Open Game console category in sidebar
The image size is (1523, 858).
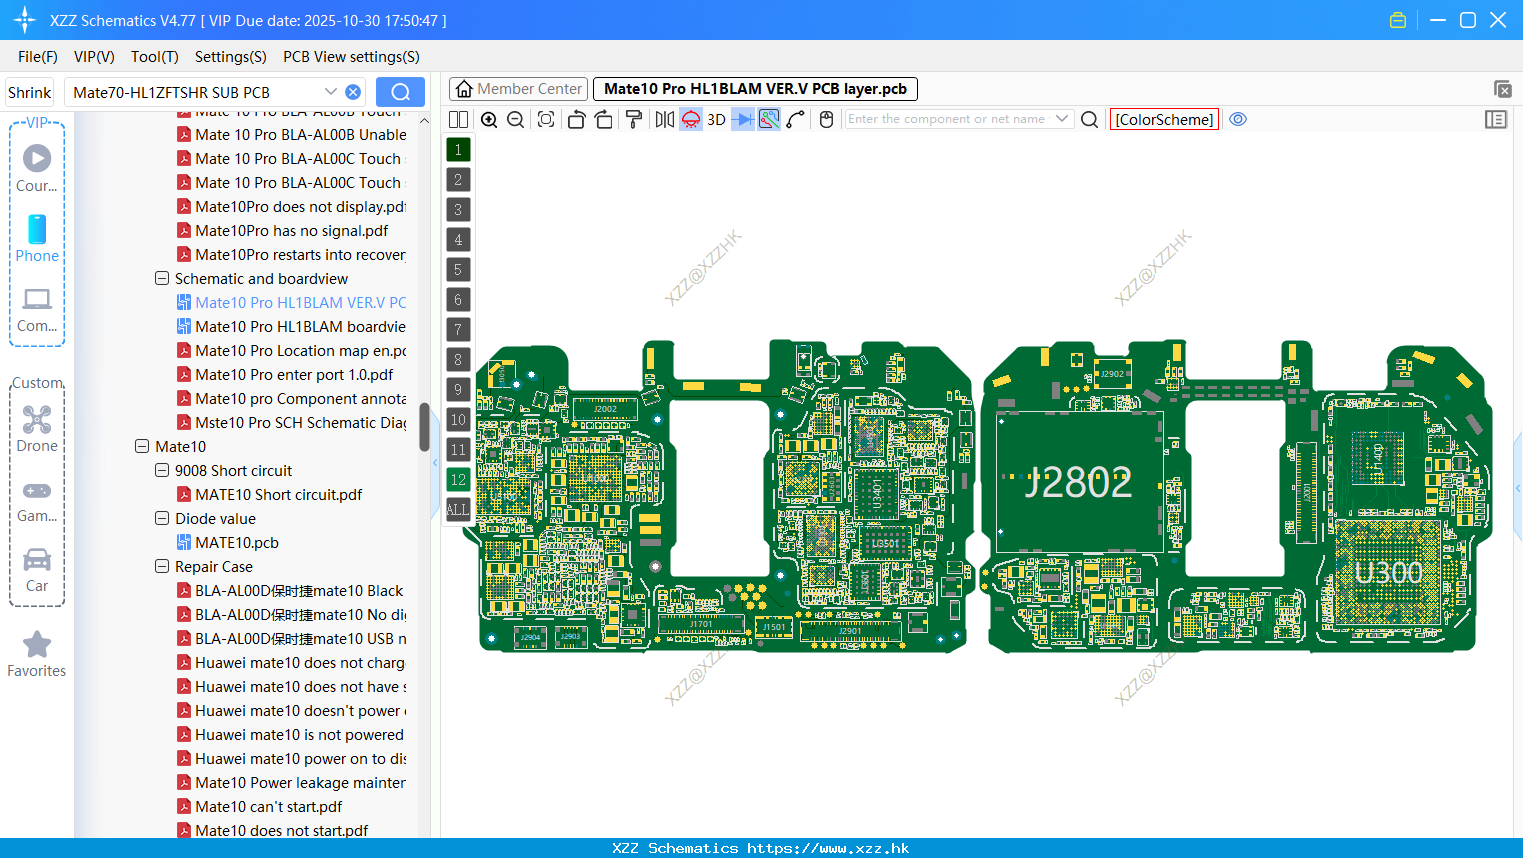click(x=37, y=500)
